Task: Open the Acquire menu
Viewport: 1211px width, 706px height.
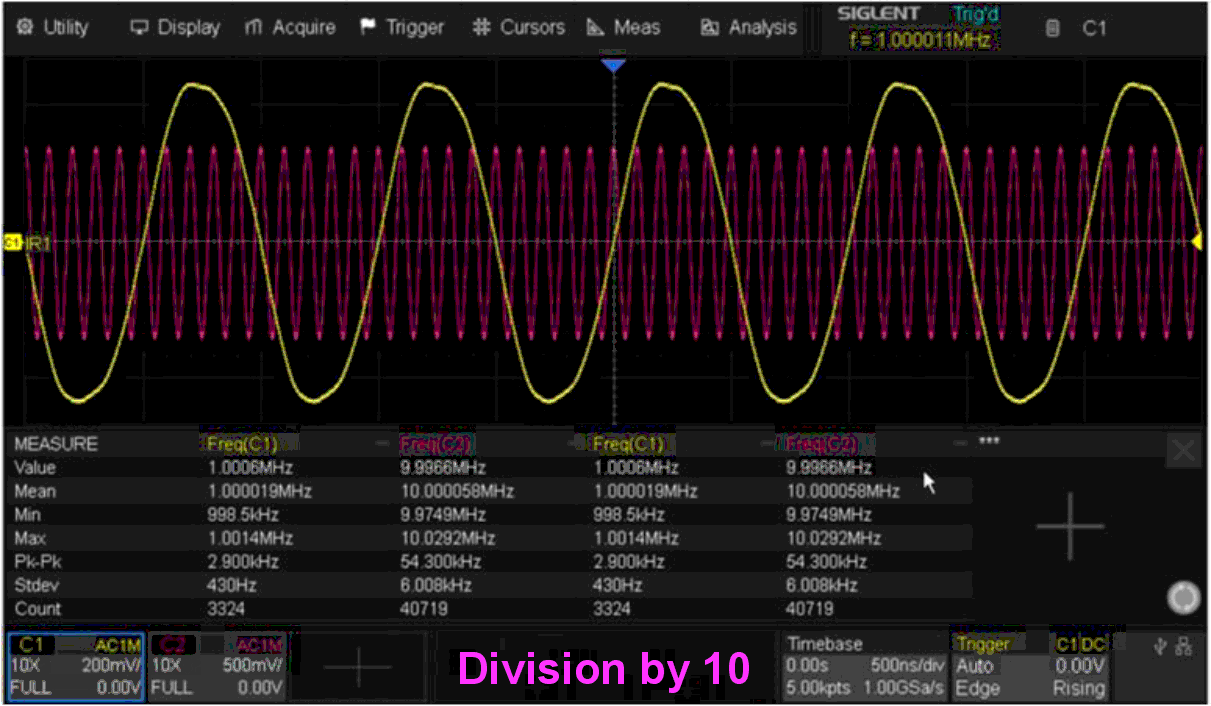Action: click(x=290, y=27)
